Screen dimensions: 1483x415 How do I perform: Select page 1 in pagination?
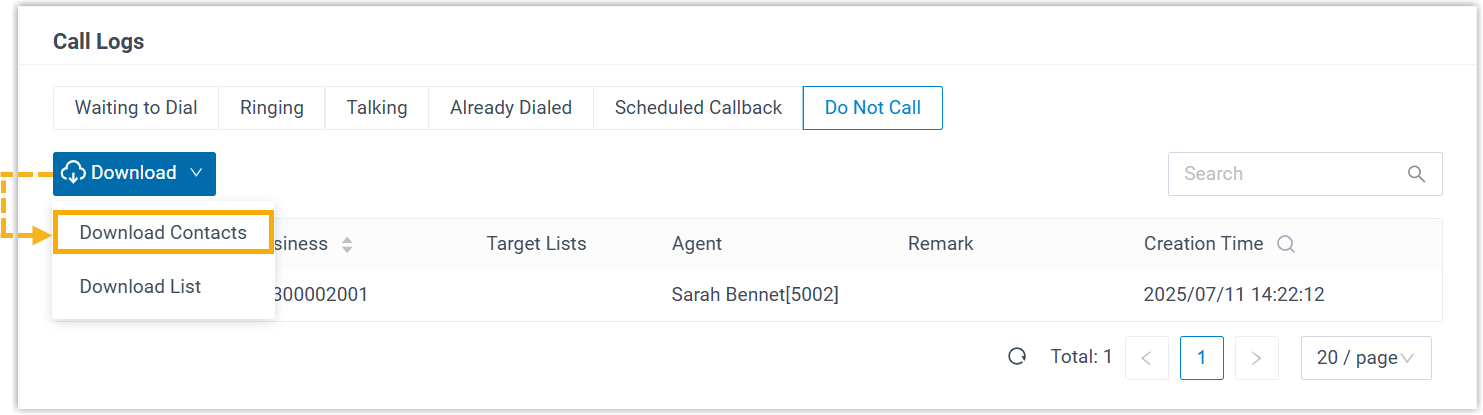point(1202,358)
